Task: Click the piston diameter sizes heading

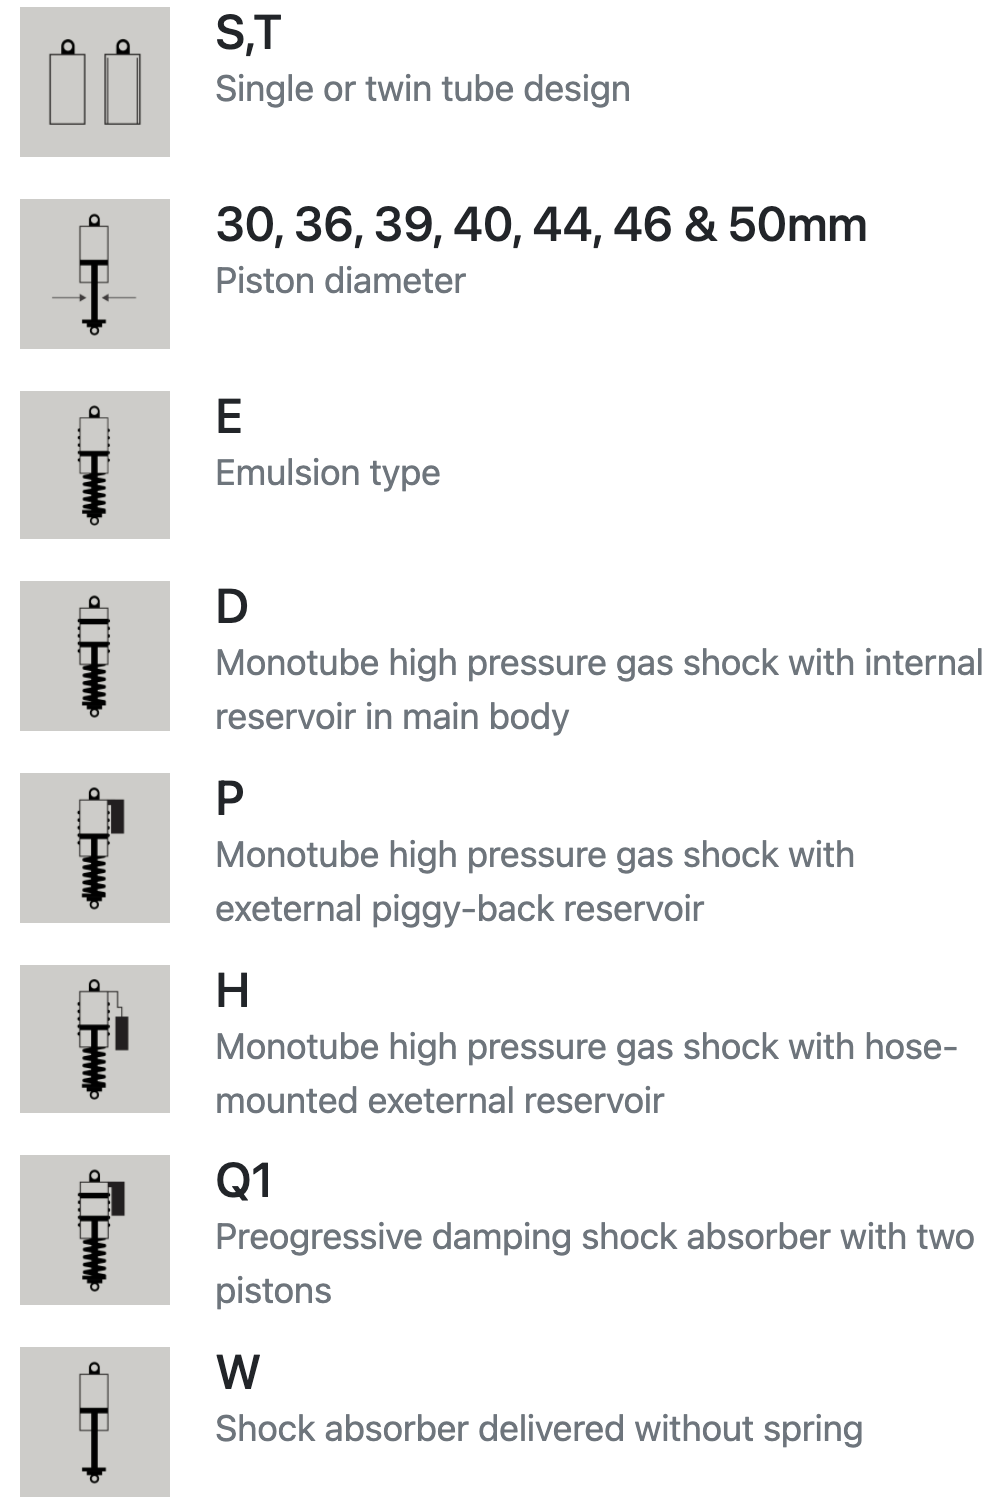Action: 541,225
